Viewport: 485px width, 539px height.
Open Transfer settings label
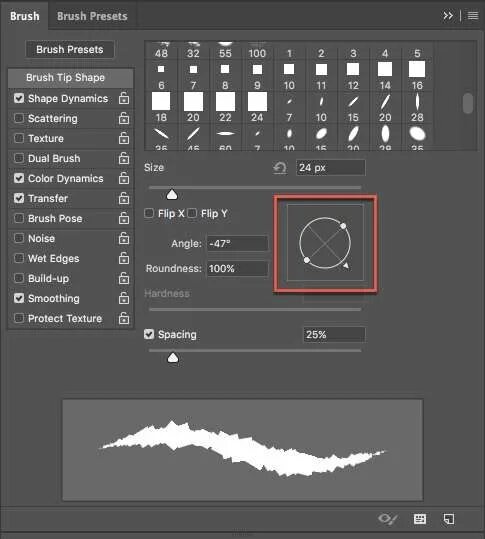[48, 198]
